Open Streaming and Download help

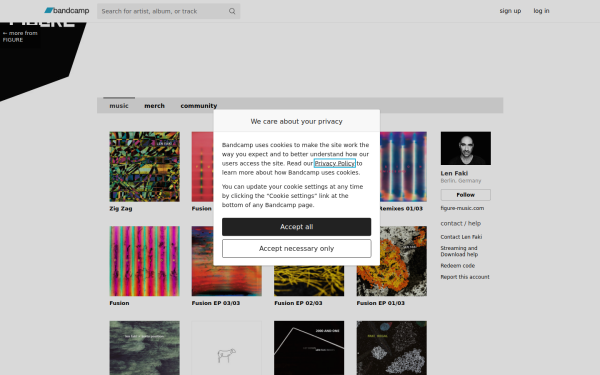click(x=459, y=251)
